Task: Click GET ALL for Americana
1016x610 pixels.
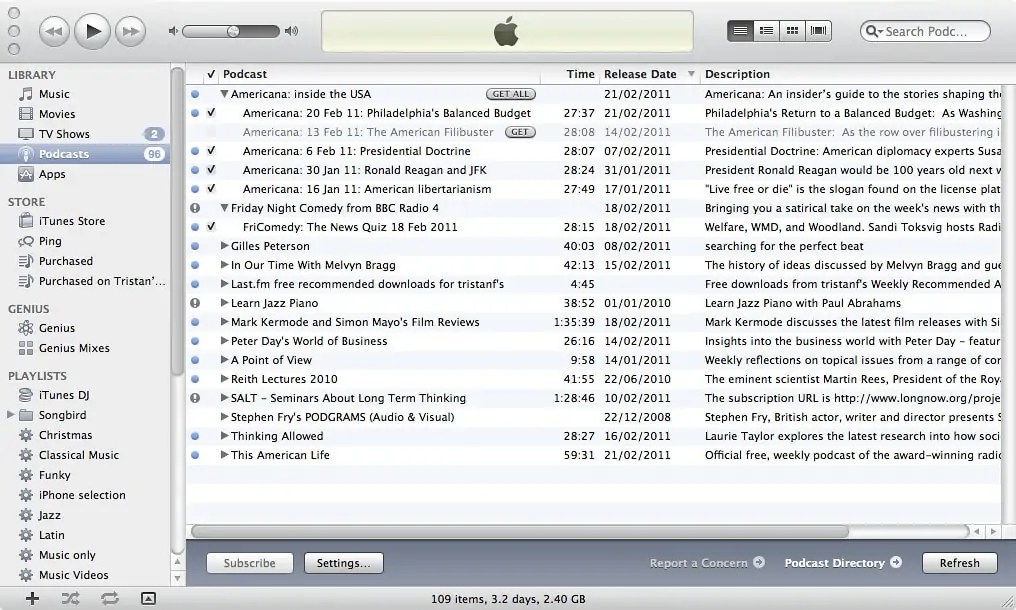Action: click(x=511, y=94)
